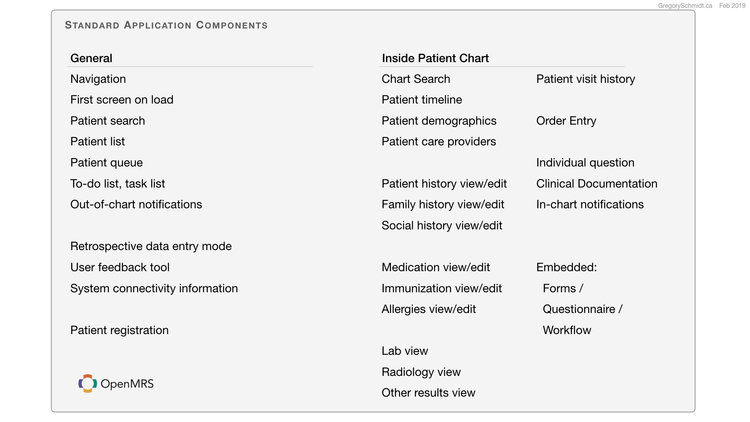Click the OpenMRS logo icon

click(87, 383)
